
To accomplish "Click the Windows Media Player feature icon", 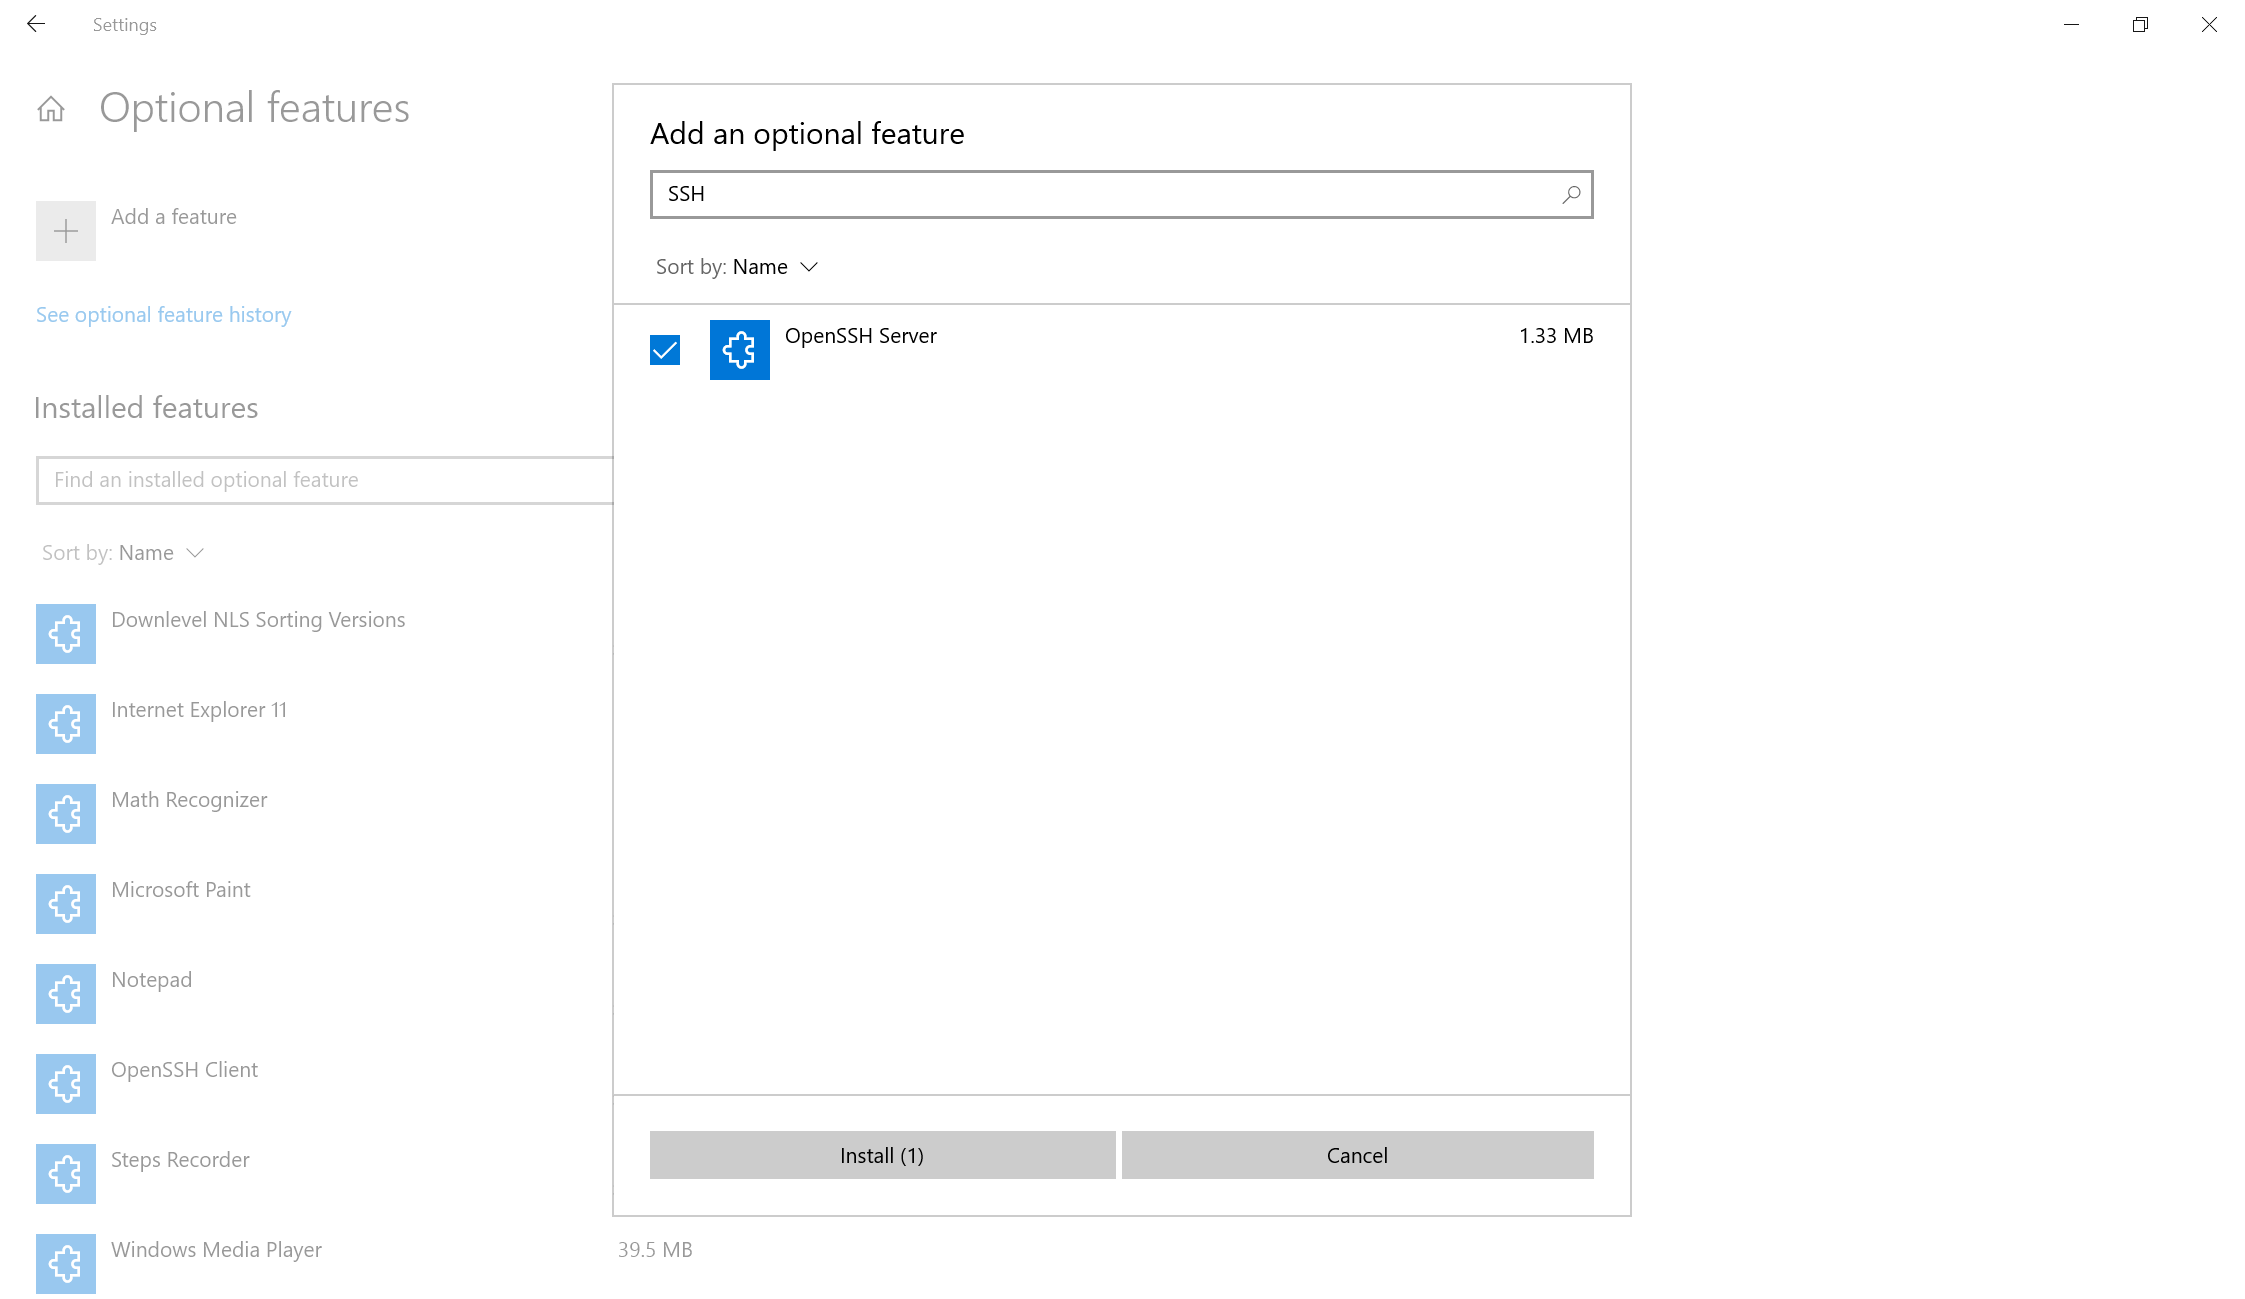I will point(66,1264).
